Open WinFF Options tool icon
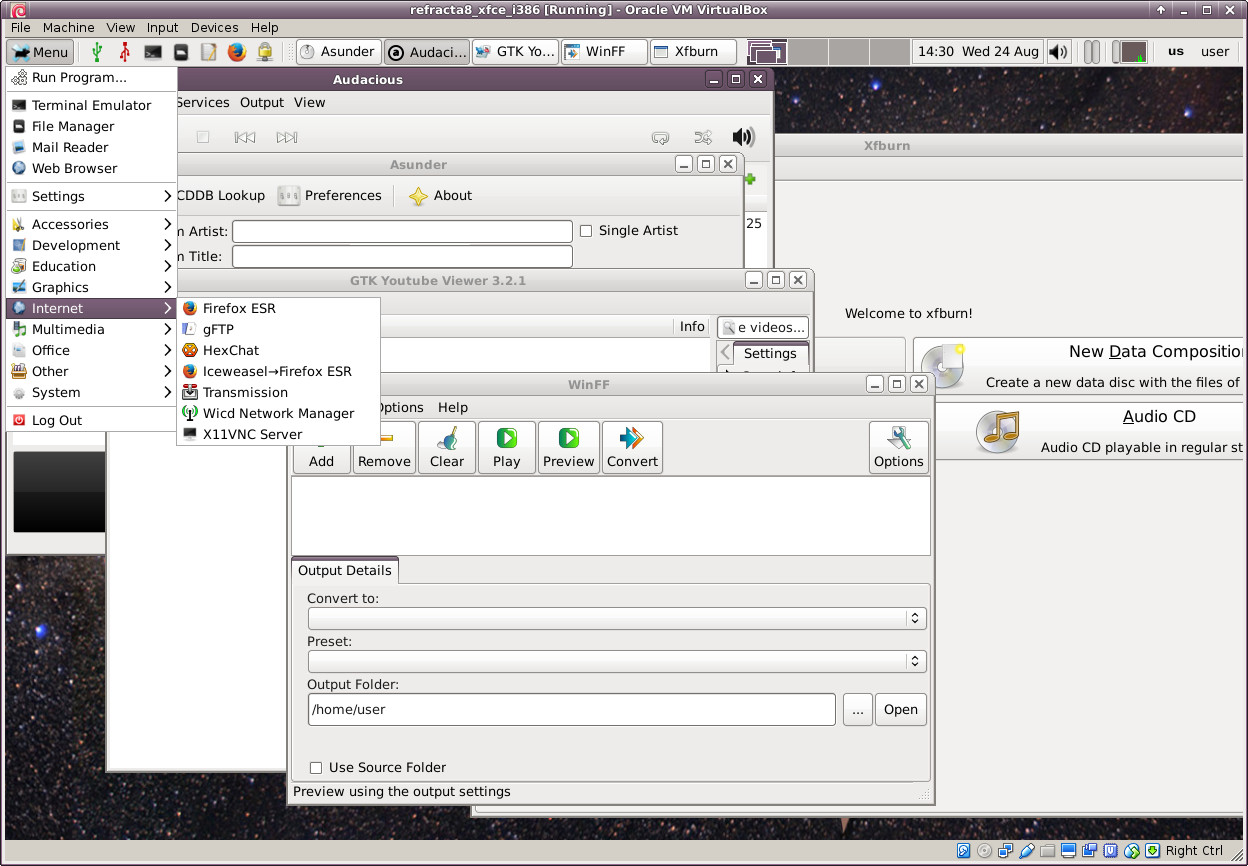This screenshot has width=1248, height=866. tap(899, 447)
